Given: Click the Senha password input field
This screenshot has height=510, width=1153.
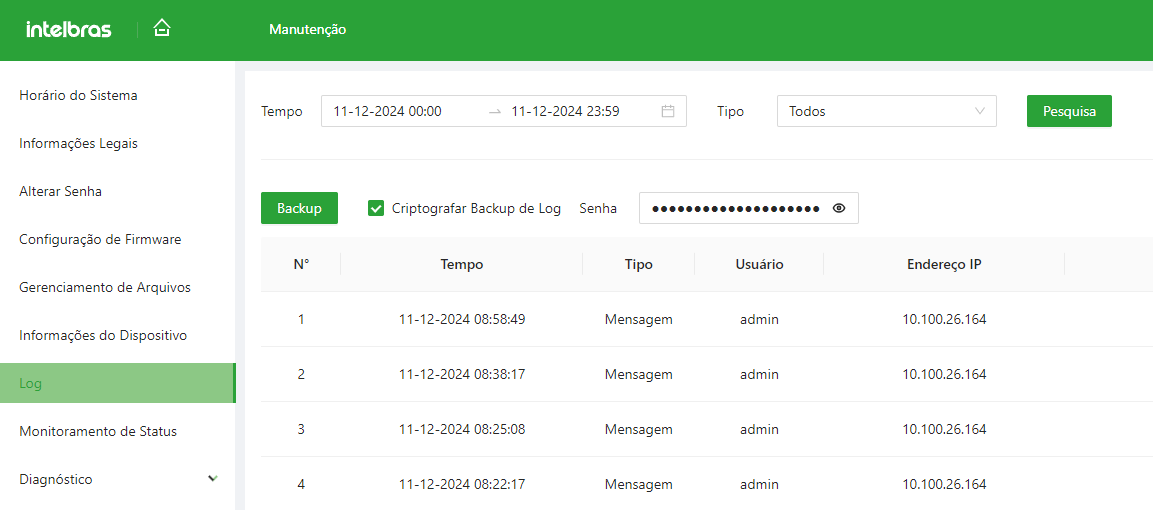Looking at the screenshot, I should pos(735,208).
